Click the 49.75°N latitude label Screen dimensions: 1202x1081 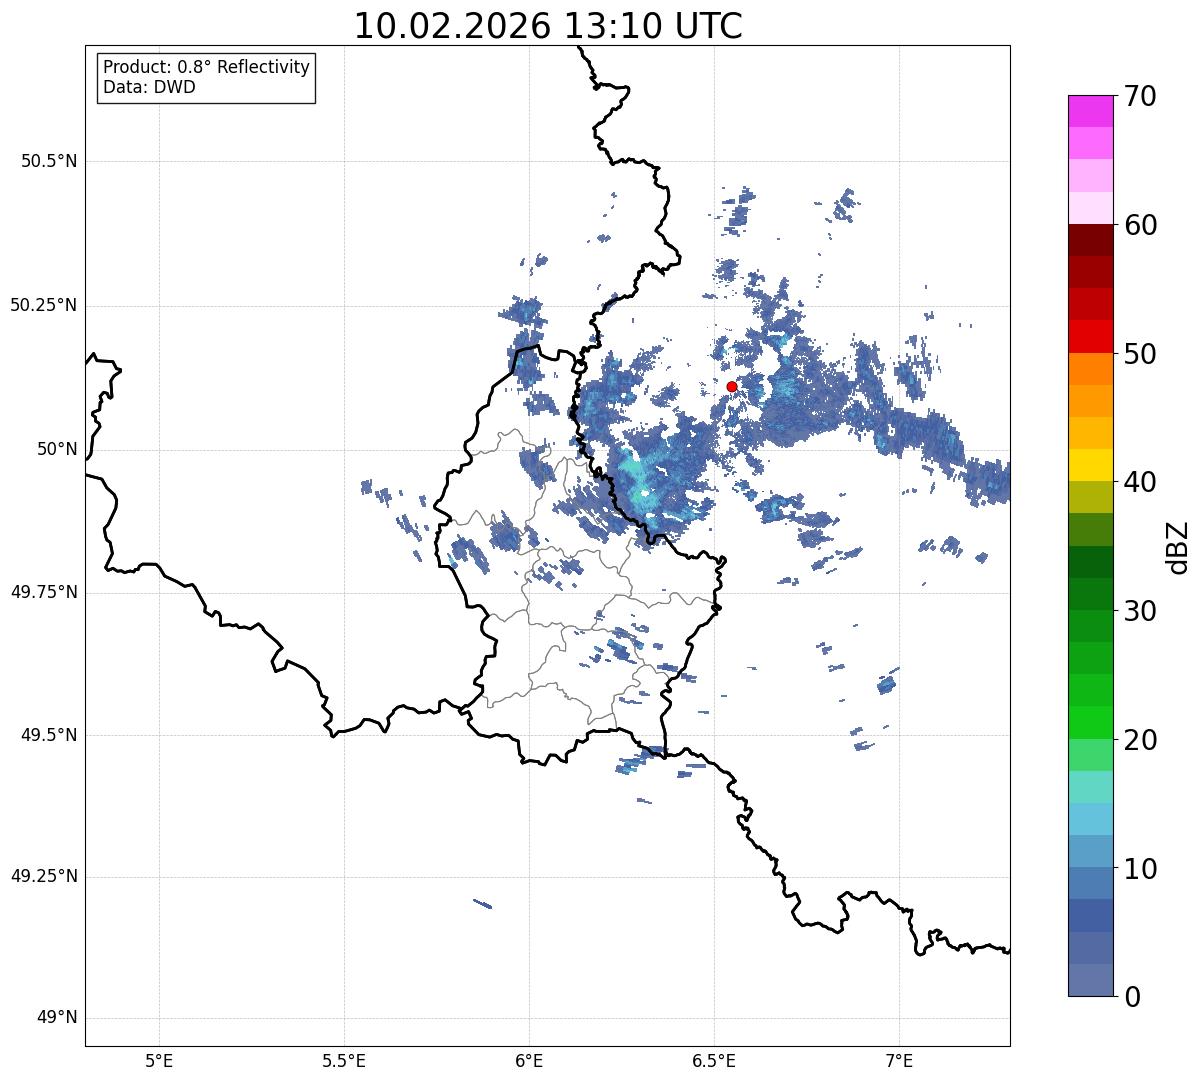click(x=43, y=592)
